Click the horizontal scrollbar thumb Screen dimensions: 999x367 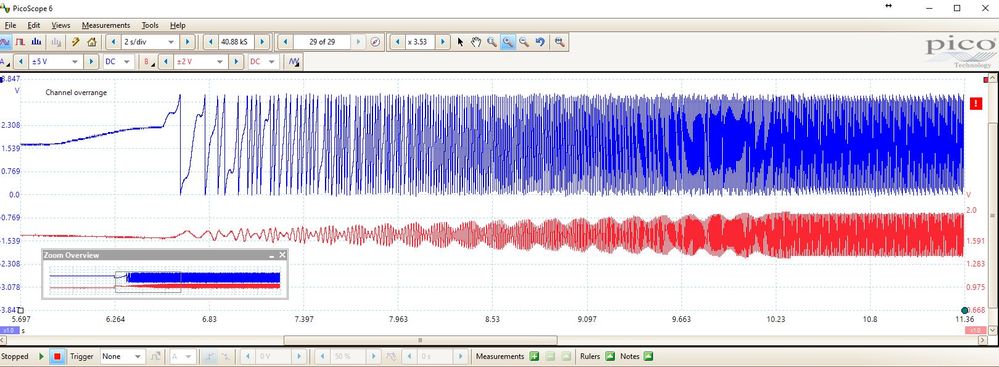tap(420, 340)
